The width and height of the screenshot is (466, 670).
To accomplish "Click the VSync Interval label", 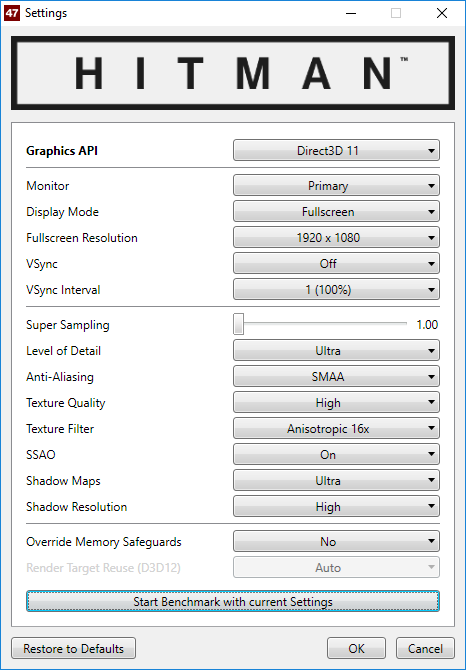I will pos(63,290).
